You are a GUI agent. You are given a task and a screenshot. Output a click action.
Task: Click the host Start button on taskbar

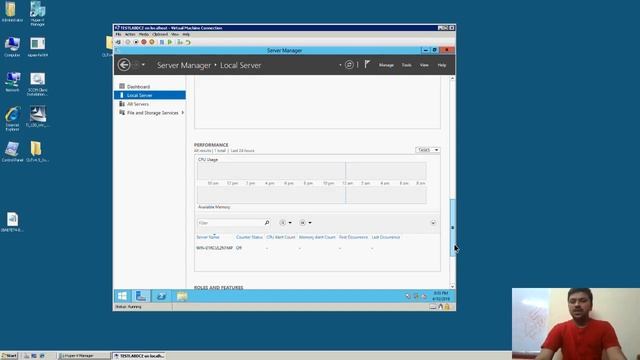click(9, 356)
